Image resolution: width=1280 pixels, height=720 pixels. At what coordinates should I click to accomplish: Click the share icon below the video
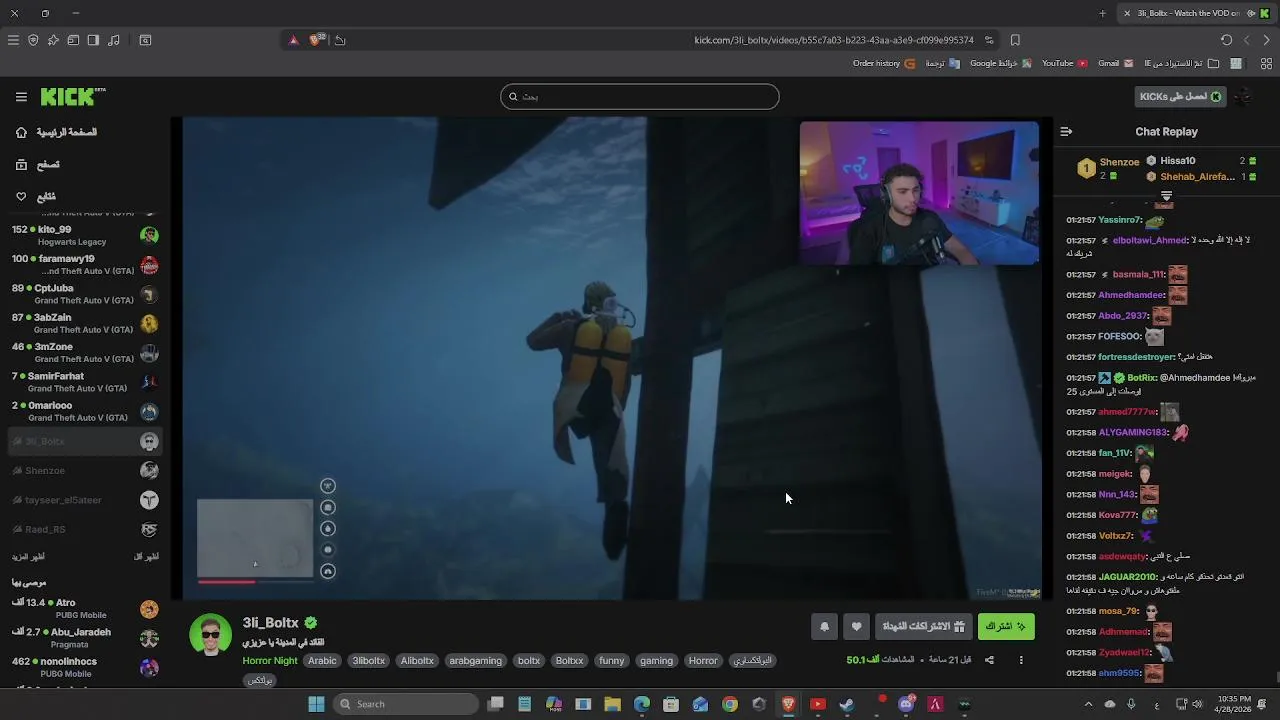pos(989,660)
